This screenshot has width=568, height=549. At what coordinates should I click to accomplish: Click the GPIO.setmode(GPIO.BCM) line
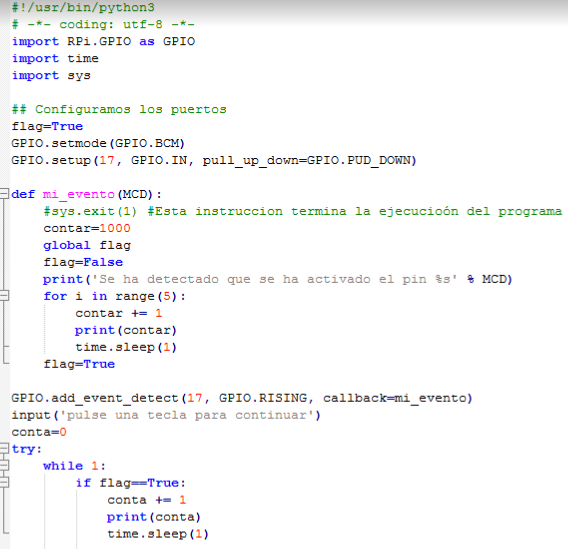tap(98, 143)
